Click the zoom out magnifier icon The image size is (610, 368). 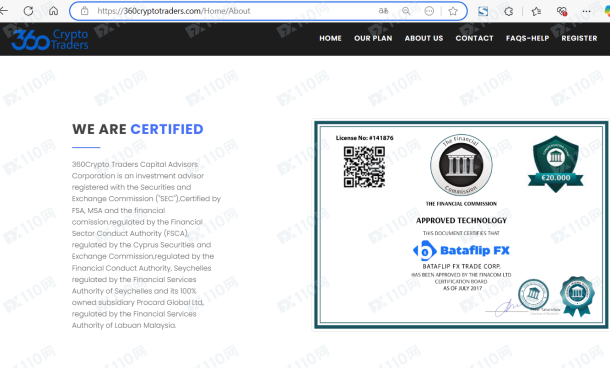[406, 11]
